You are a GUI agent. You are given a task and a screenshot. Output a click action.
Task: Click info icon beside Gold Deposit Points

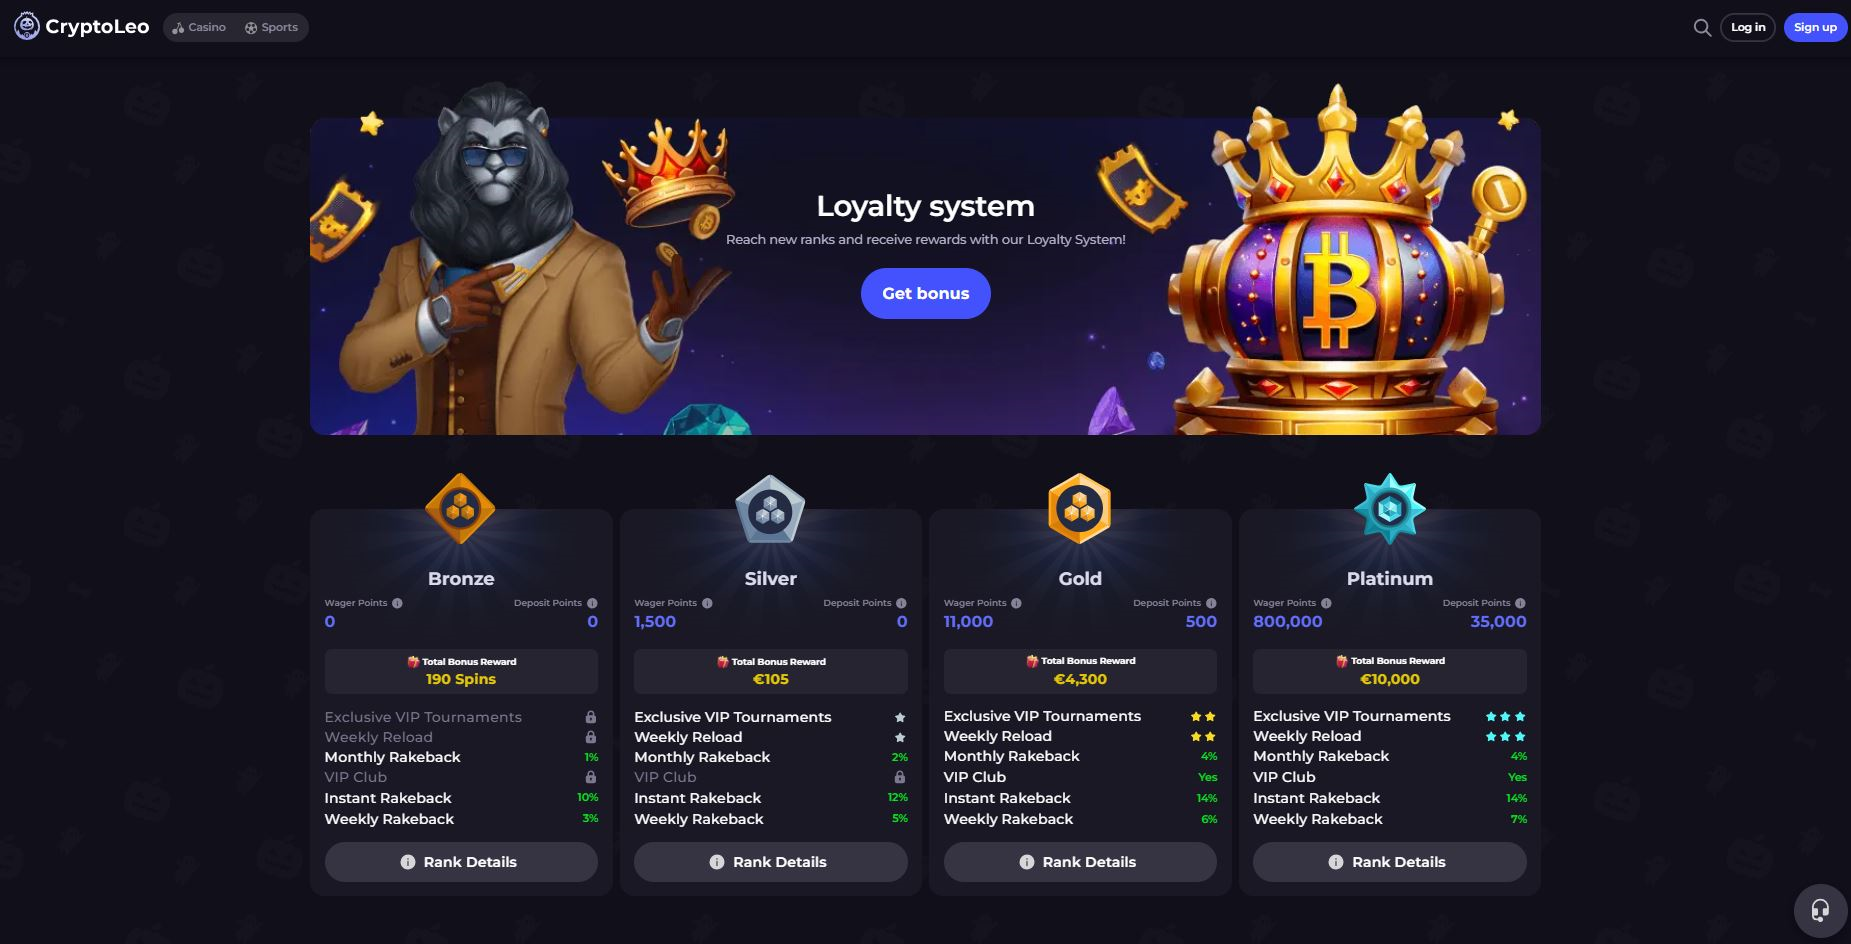click(x=1211, y=603)
